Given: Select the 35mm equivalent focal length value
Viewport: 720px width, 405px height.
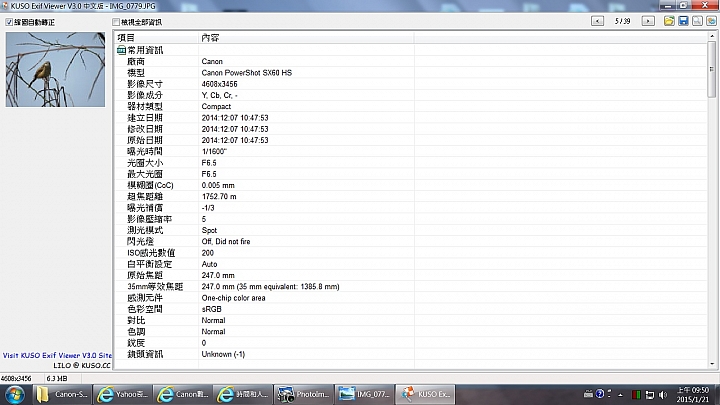Looking at the screenshot, I should click(270, 287).
